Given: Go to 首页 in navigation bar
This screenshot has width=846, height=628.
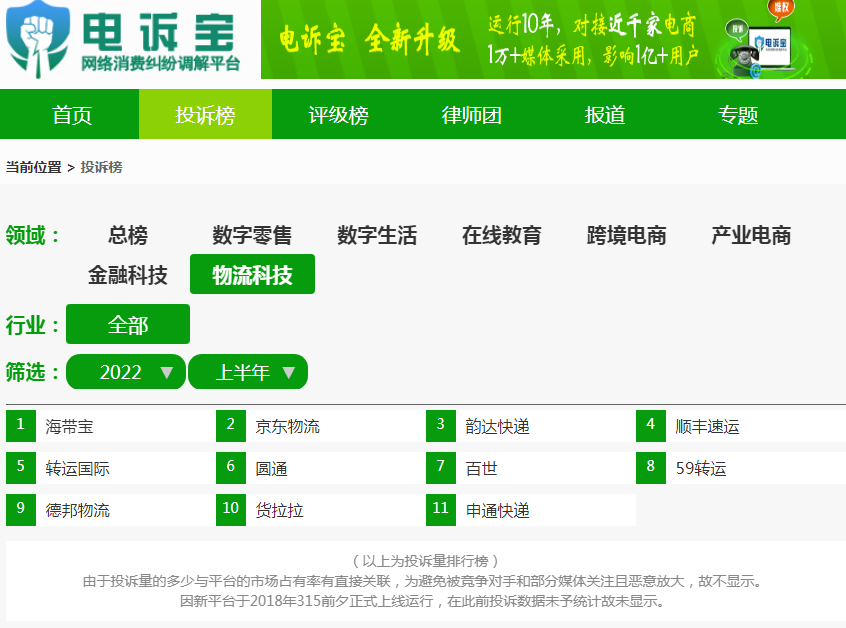Looking at the screenshot, I should [72, 115].
